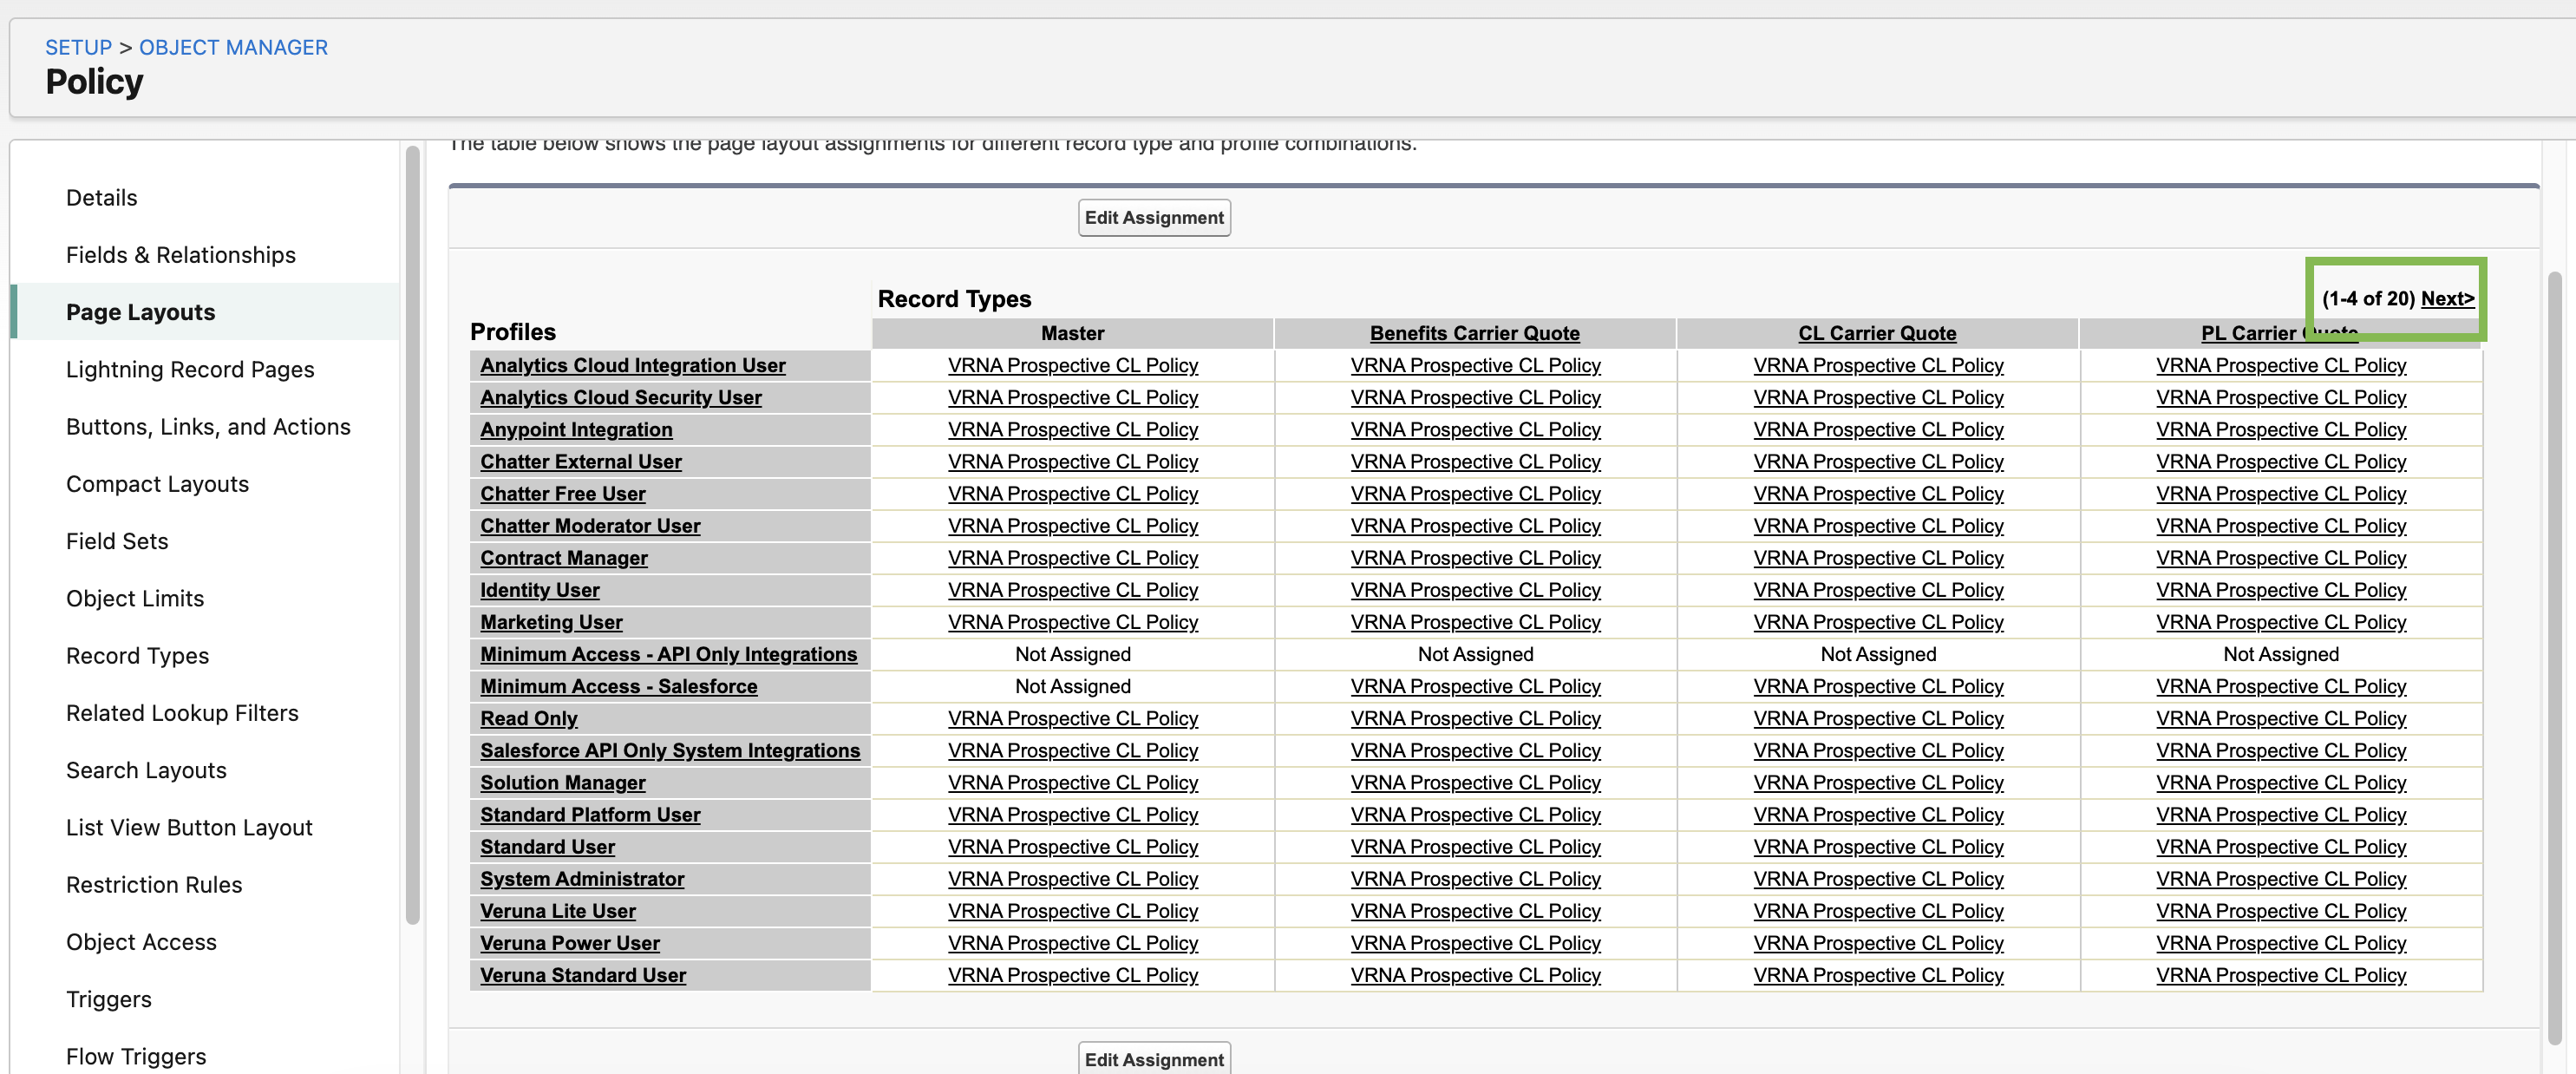Screen dimensions: 2576x1074
Task: Open the Standard User profile
Action: (x=547, y=846)
